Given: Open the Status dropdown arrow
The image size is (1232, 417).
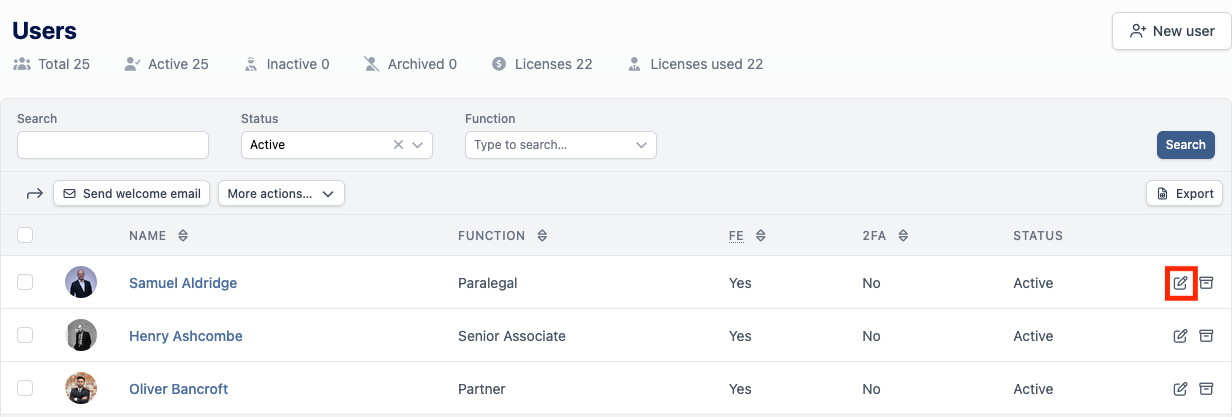Looking at the screenshot, I should click(419, 145).
